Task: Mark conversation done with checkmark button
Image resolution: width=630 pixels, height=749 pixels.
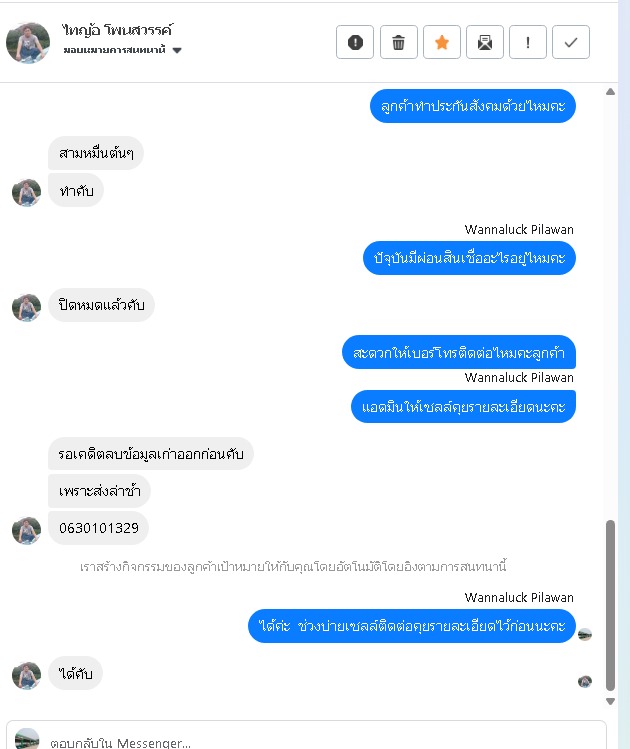Action: point(571,43)
